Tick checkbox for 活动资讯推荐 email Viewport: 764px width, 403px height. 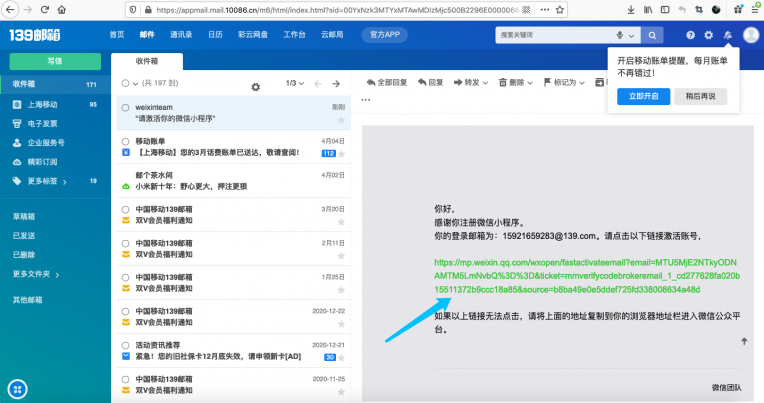[126, 345]
